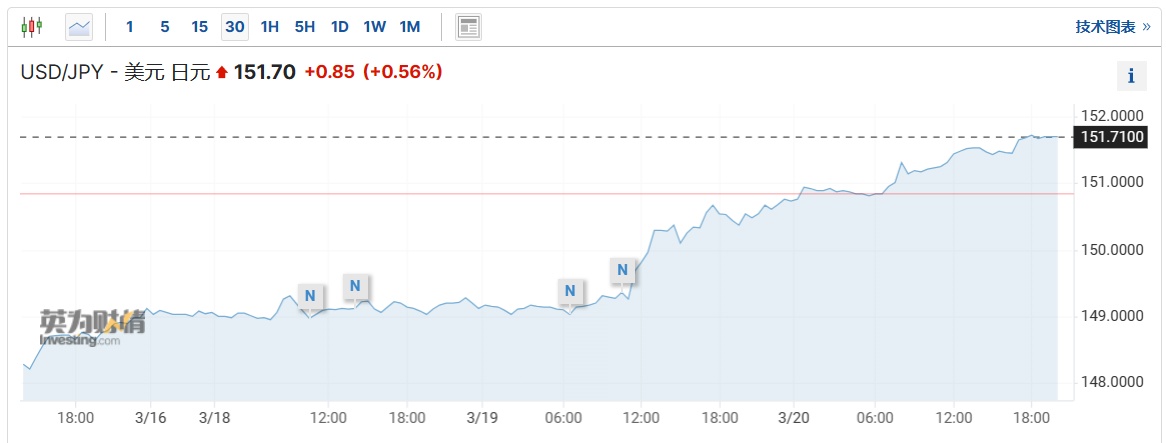
Task: Select the 30 minute interval
Action: click(235, 27)
